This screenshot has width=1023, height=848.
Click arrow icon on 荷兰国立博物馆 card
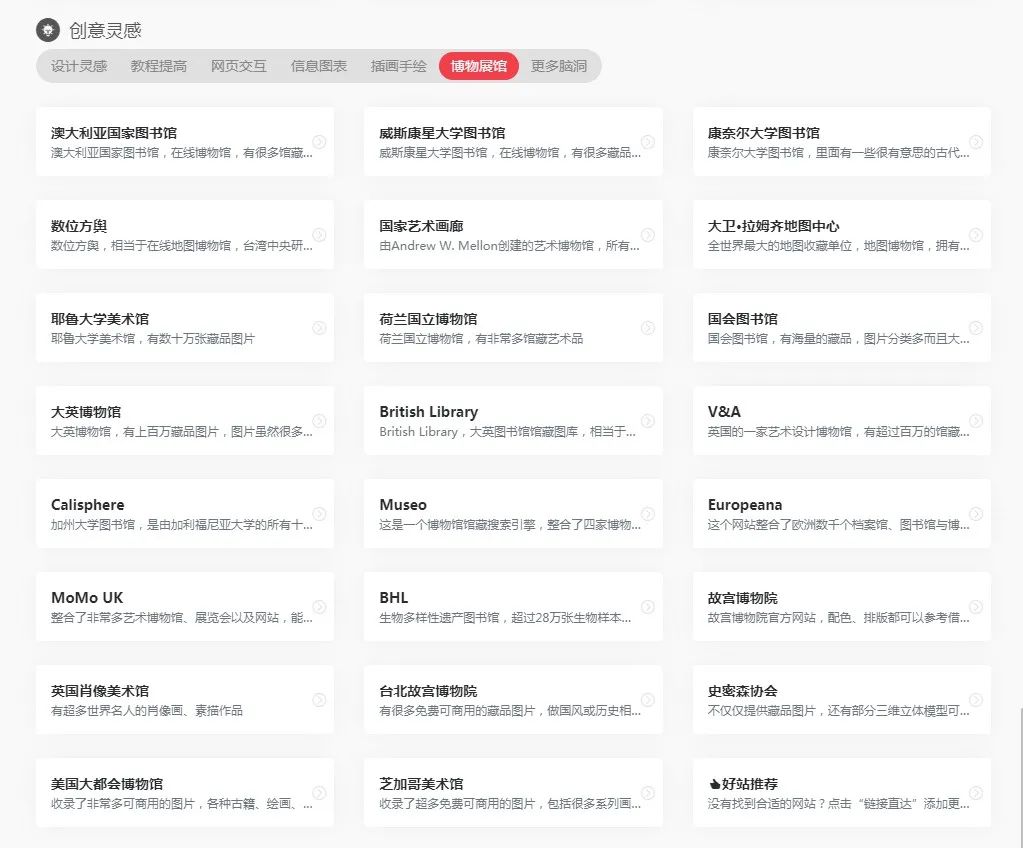point(648,327)
